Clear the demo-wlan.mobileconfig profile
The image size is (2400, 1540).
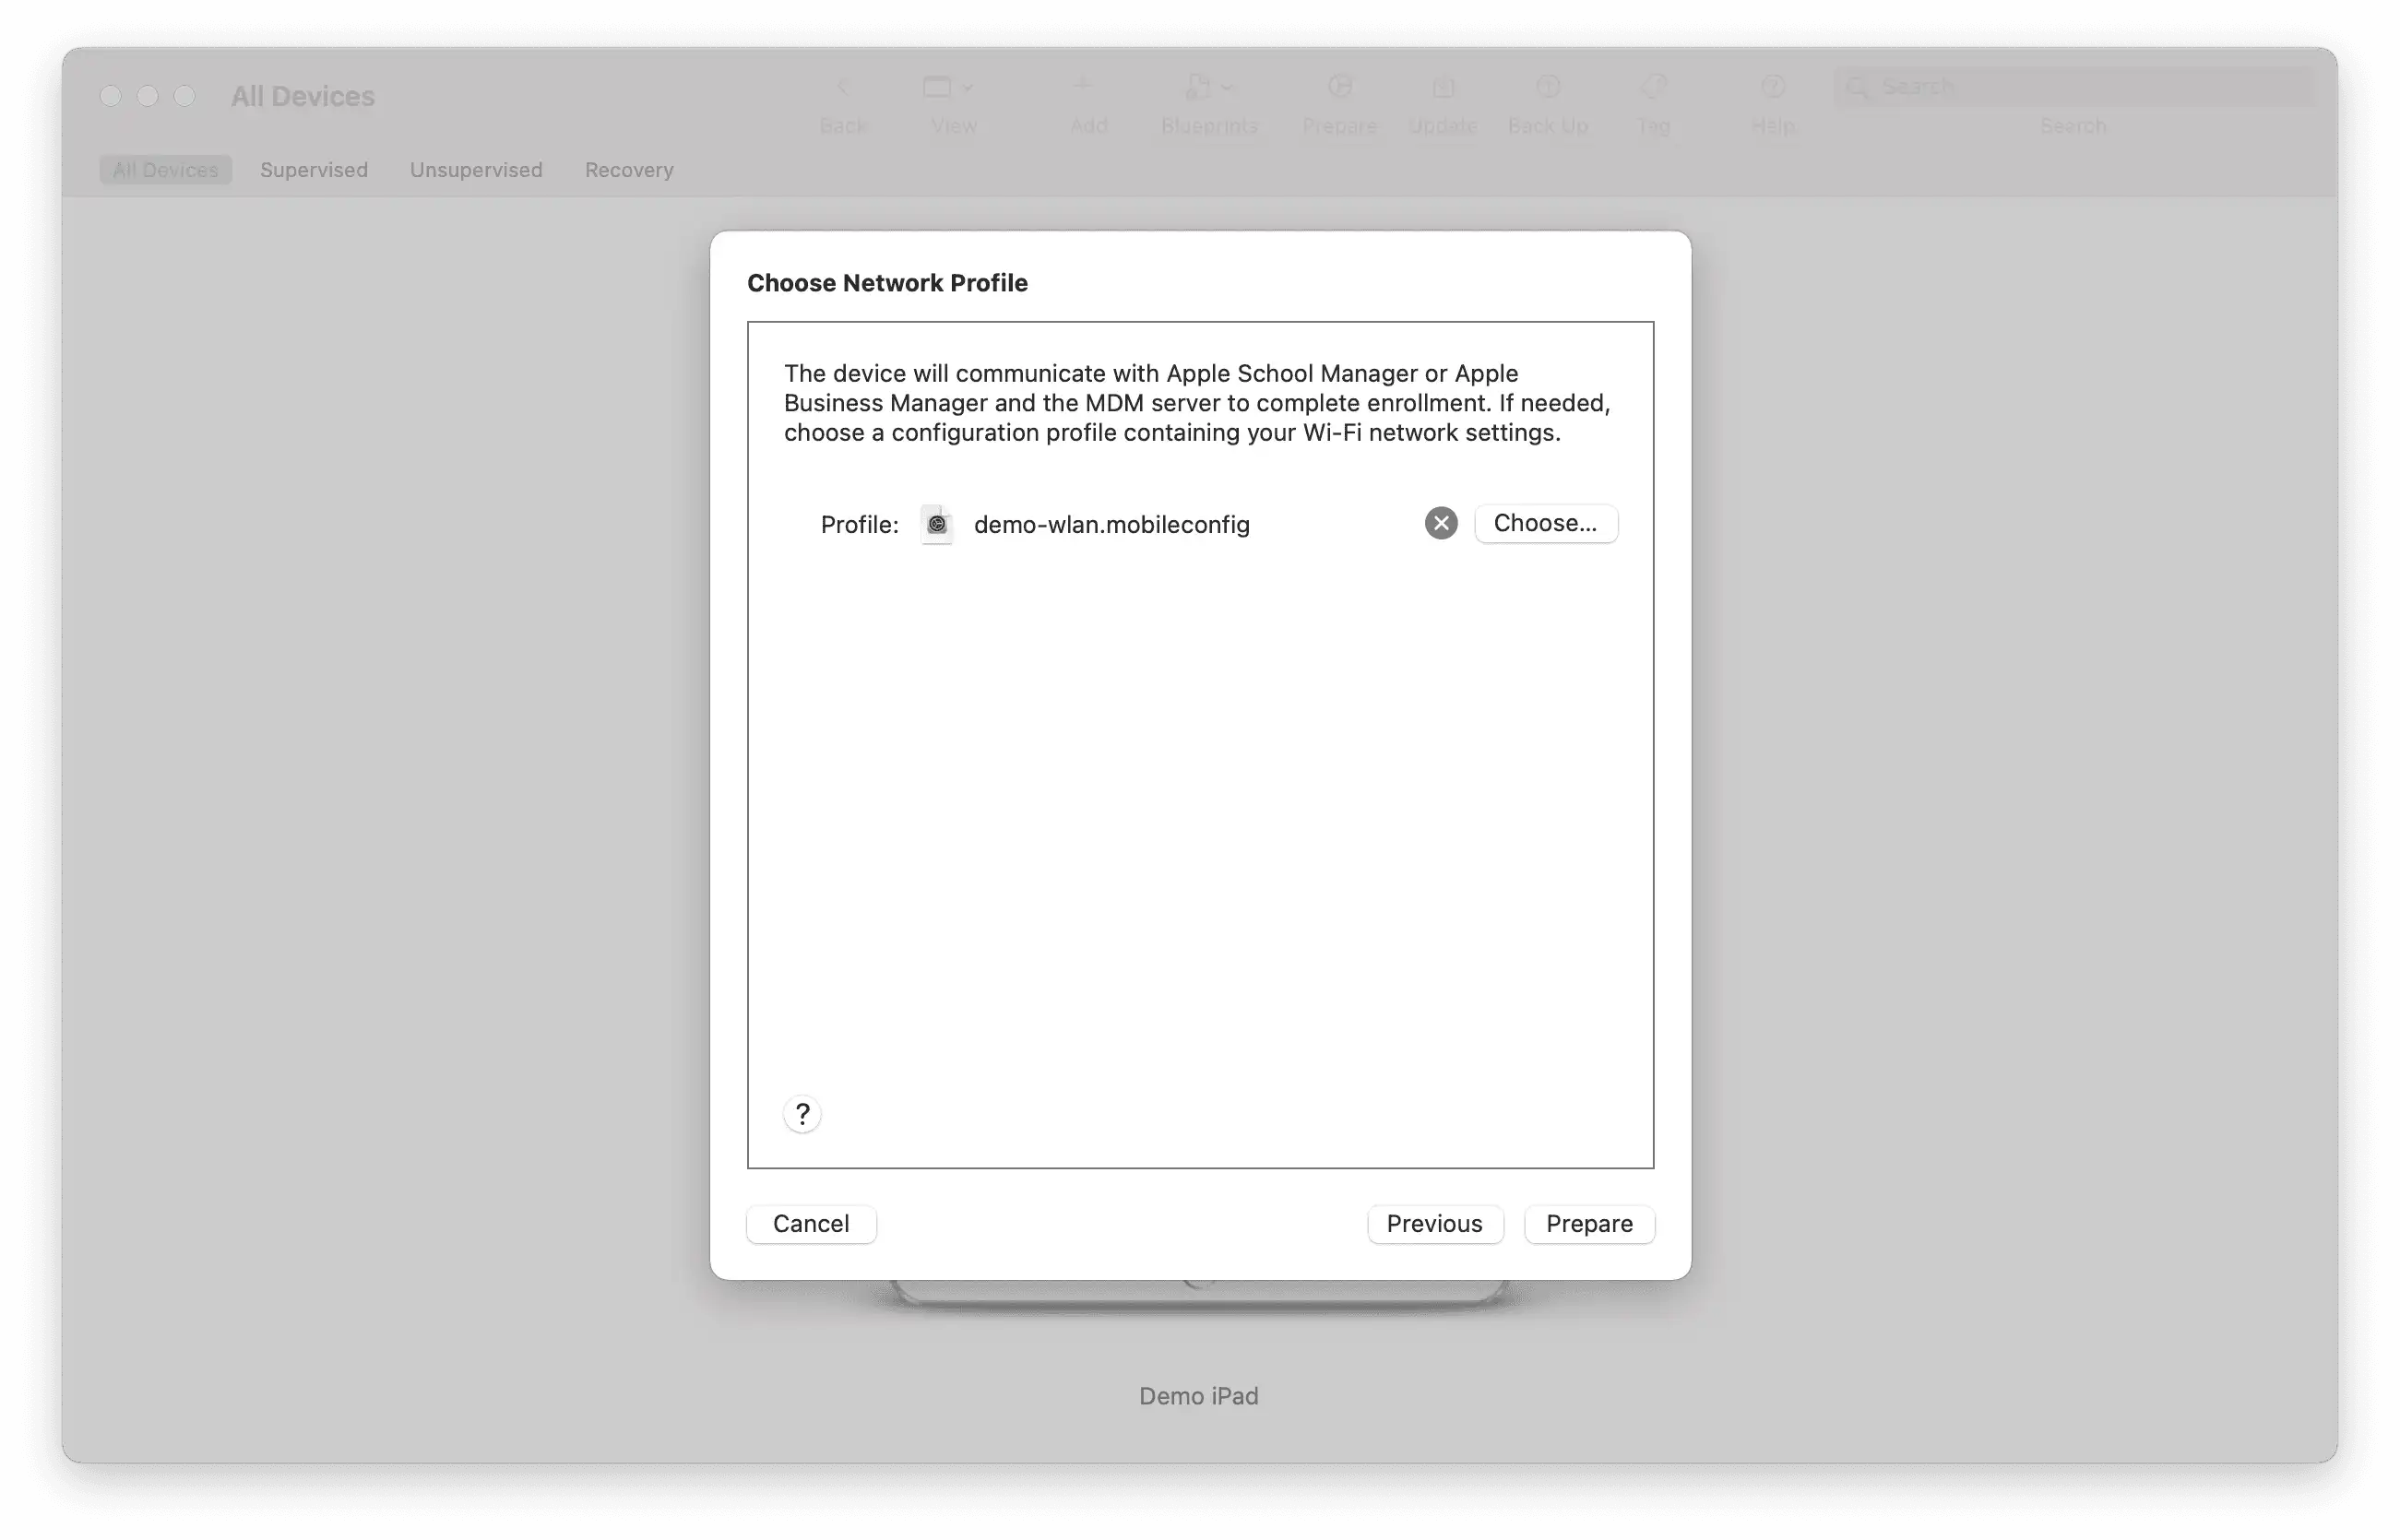(x=1440, y=523)
